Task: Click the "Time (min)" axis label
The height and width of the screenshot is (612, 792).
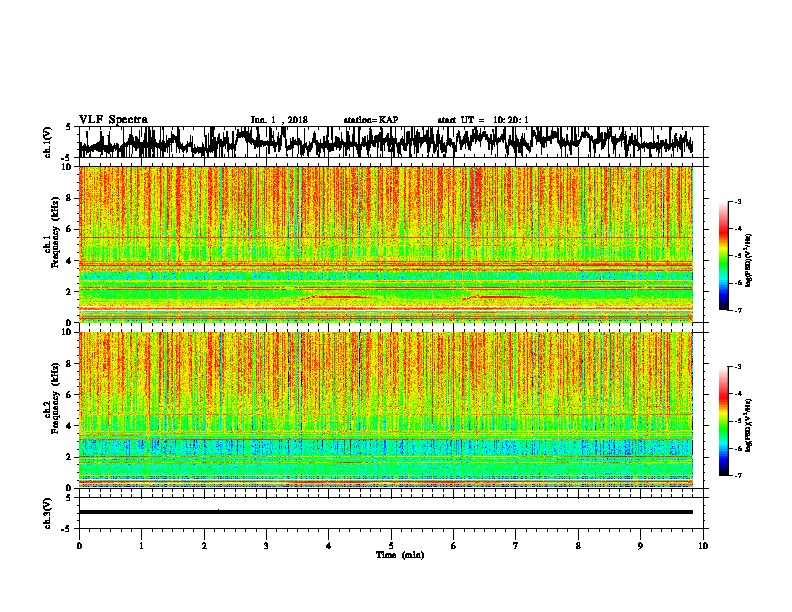Action: 400,555
